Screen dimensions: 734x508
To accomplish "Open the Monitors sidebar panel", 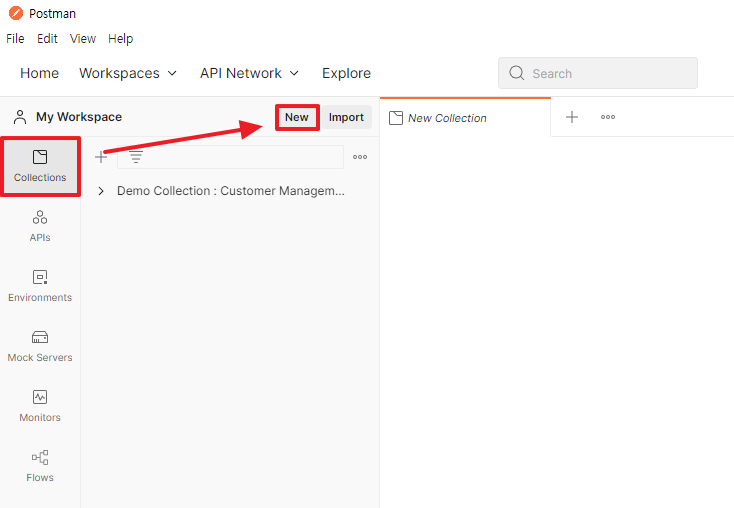I will click(40, 406).
